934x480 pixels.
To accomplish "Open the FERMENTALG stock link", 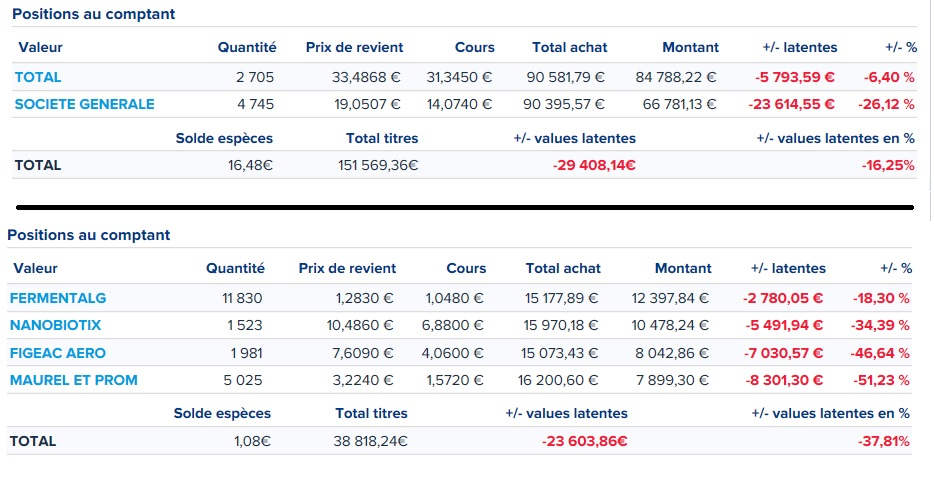I will 58,298.
